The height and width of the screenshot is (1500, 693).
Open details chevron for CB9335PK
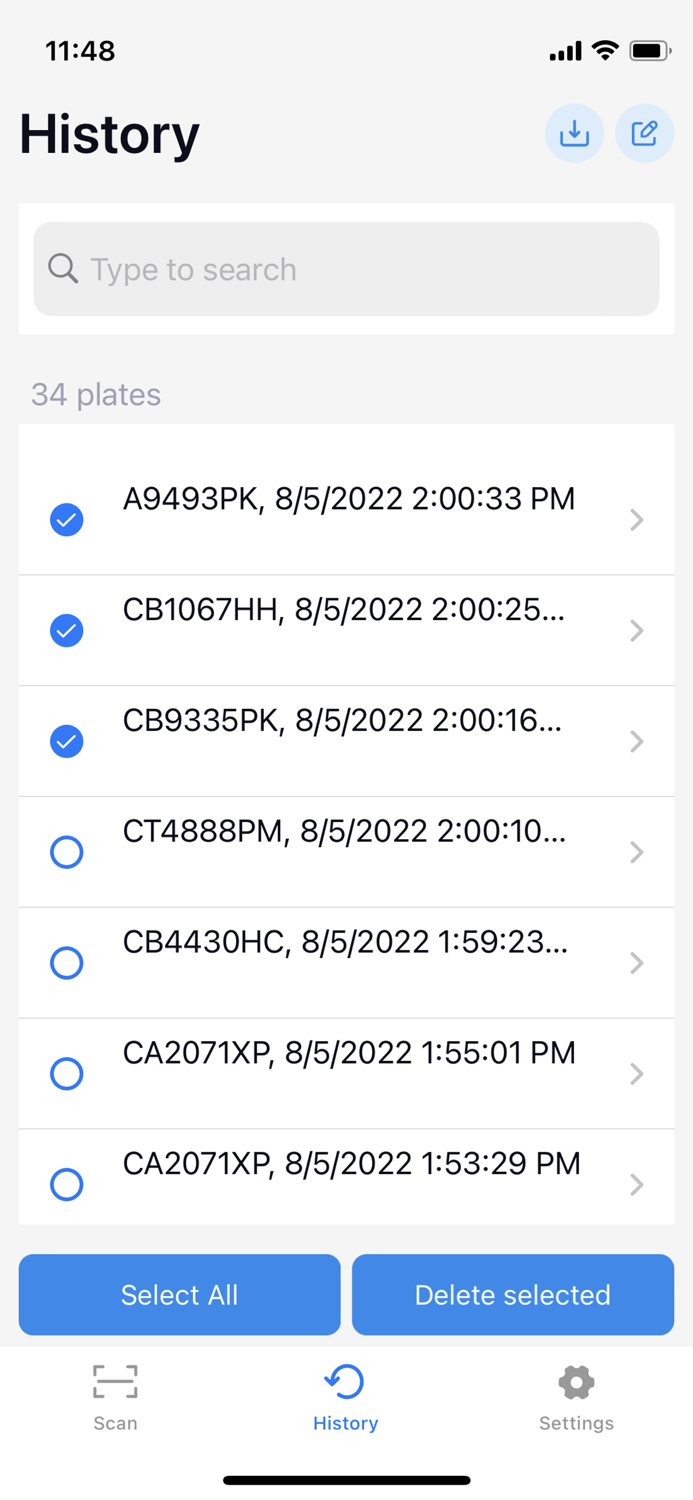point(637,741)
